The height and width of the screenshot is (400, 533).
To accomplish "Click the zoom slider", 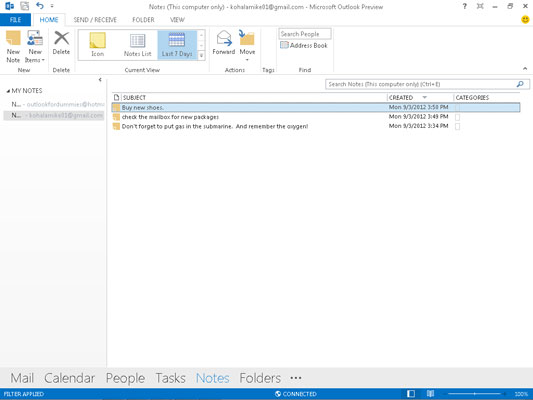I will pyautogui.click(x=475, y=394).
